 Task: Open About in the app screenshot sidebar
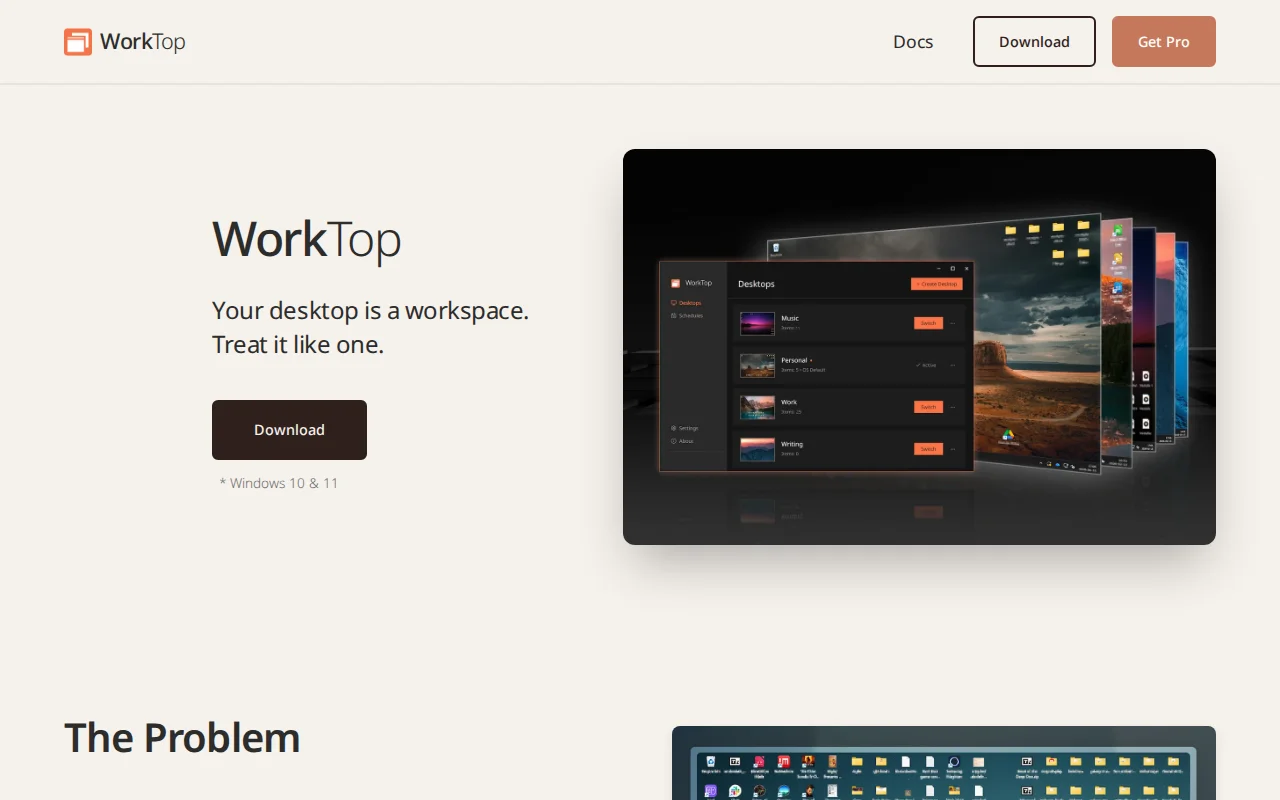(x=682, y=441)
